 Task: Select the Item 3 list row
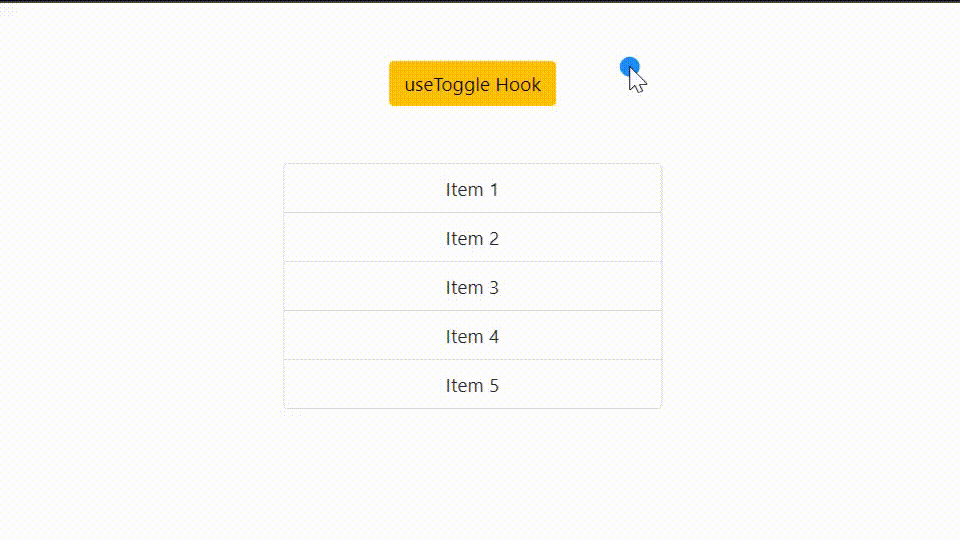click(472, 287)
